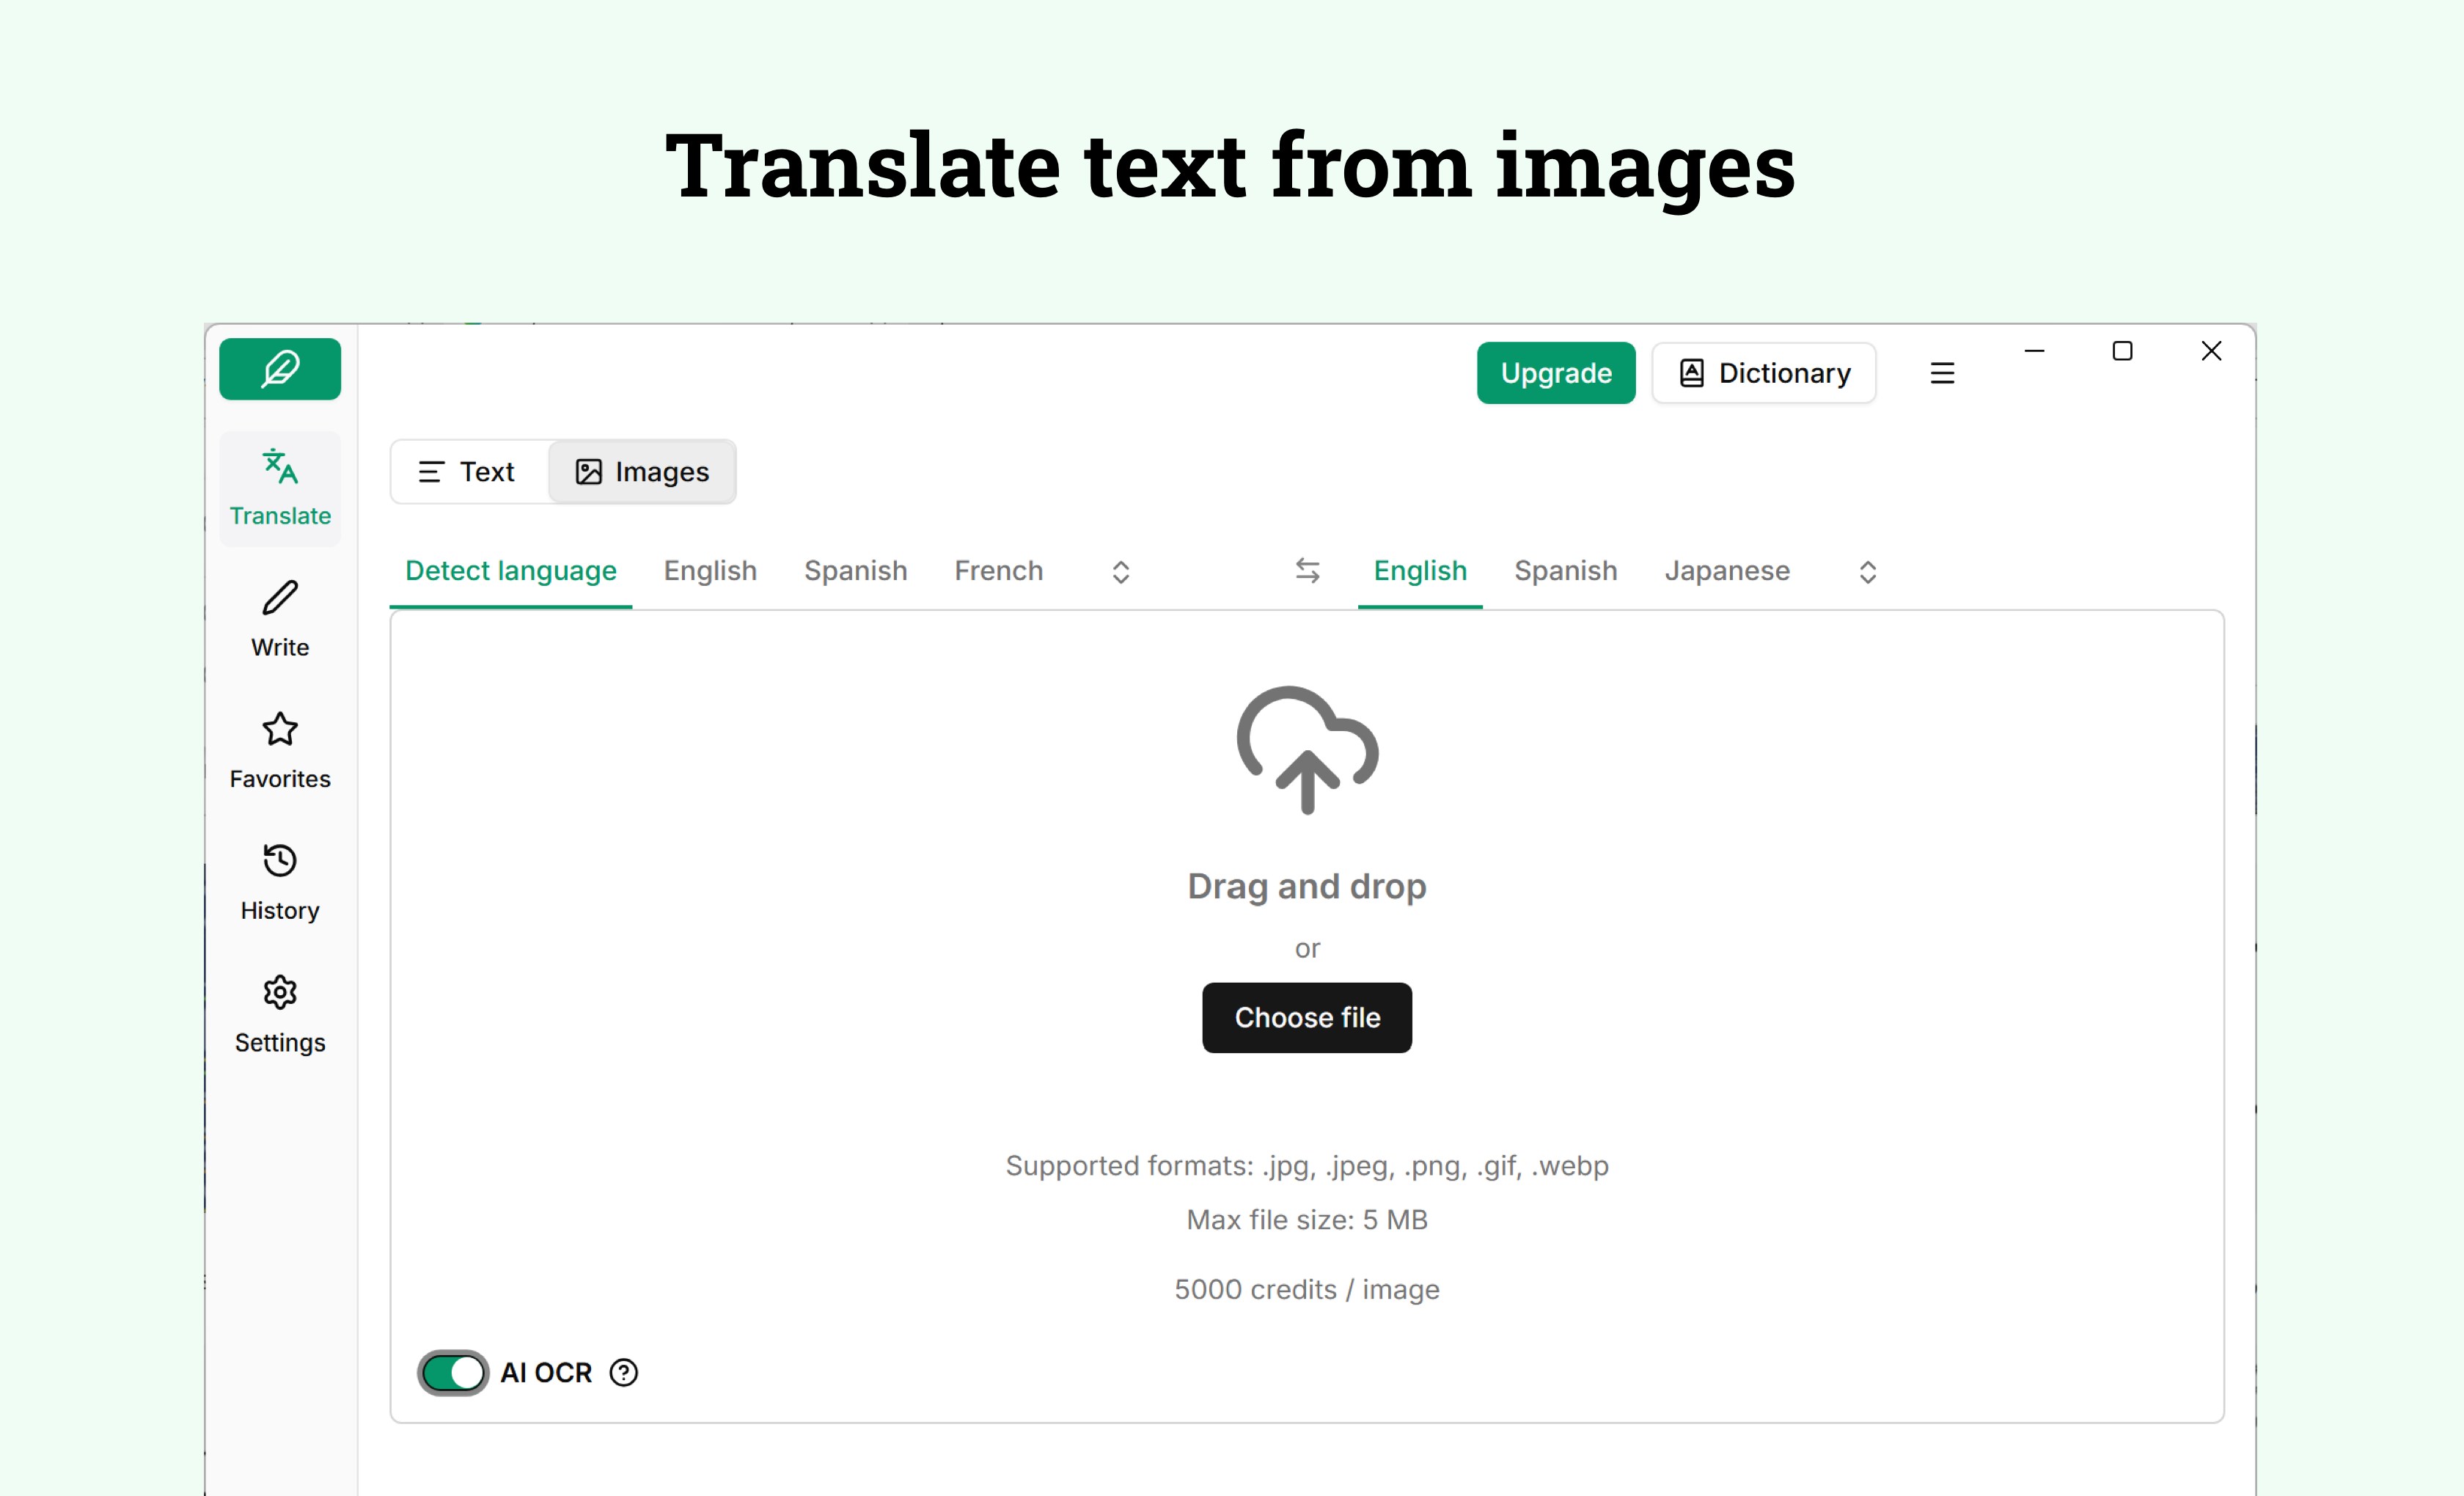The width and height of the screenshot is (2464, 1496).
Task: Open the Dictionary
Action: click(1763, 372)
